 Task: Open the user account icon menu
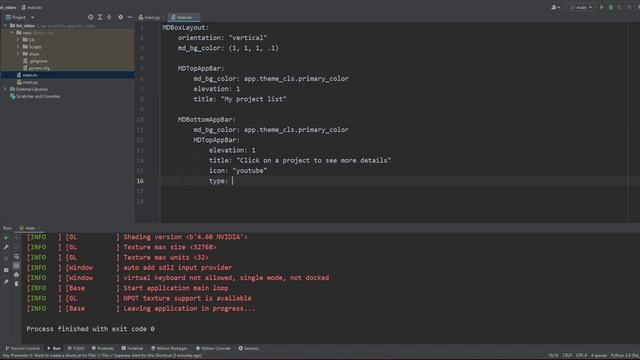tap(555, 7)
